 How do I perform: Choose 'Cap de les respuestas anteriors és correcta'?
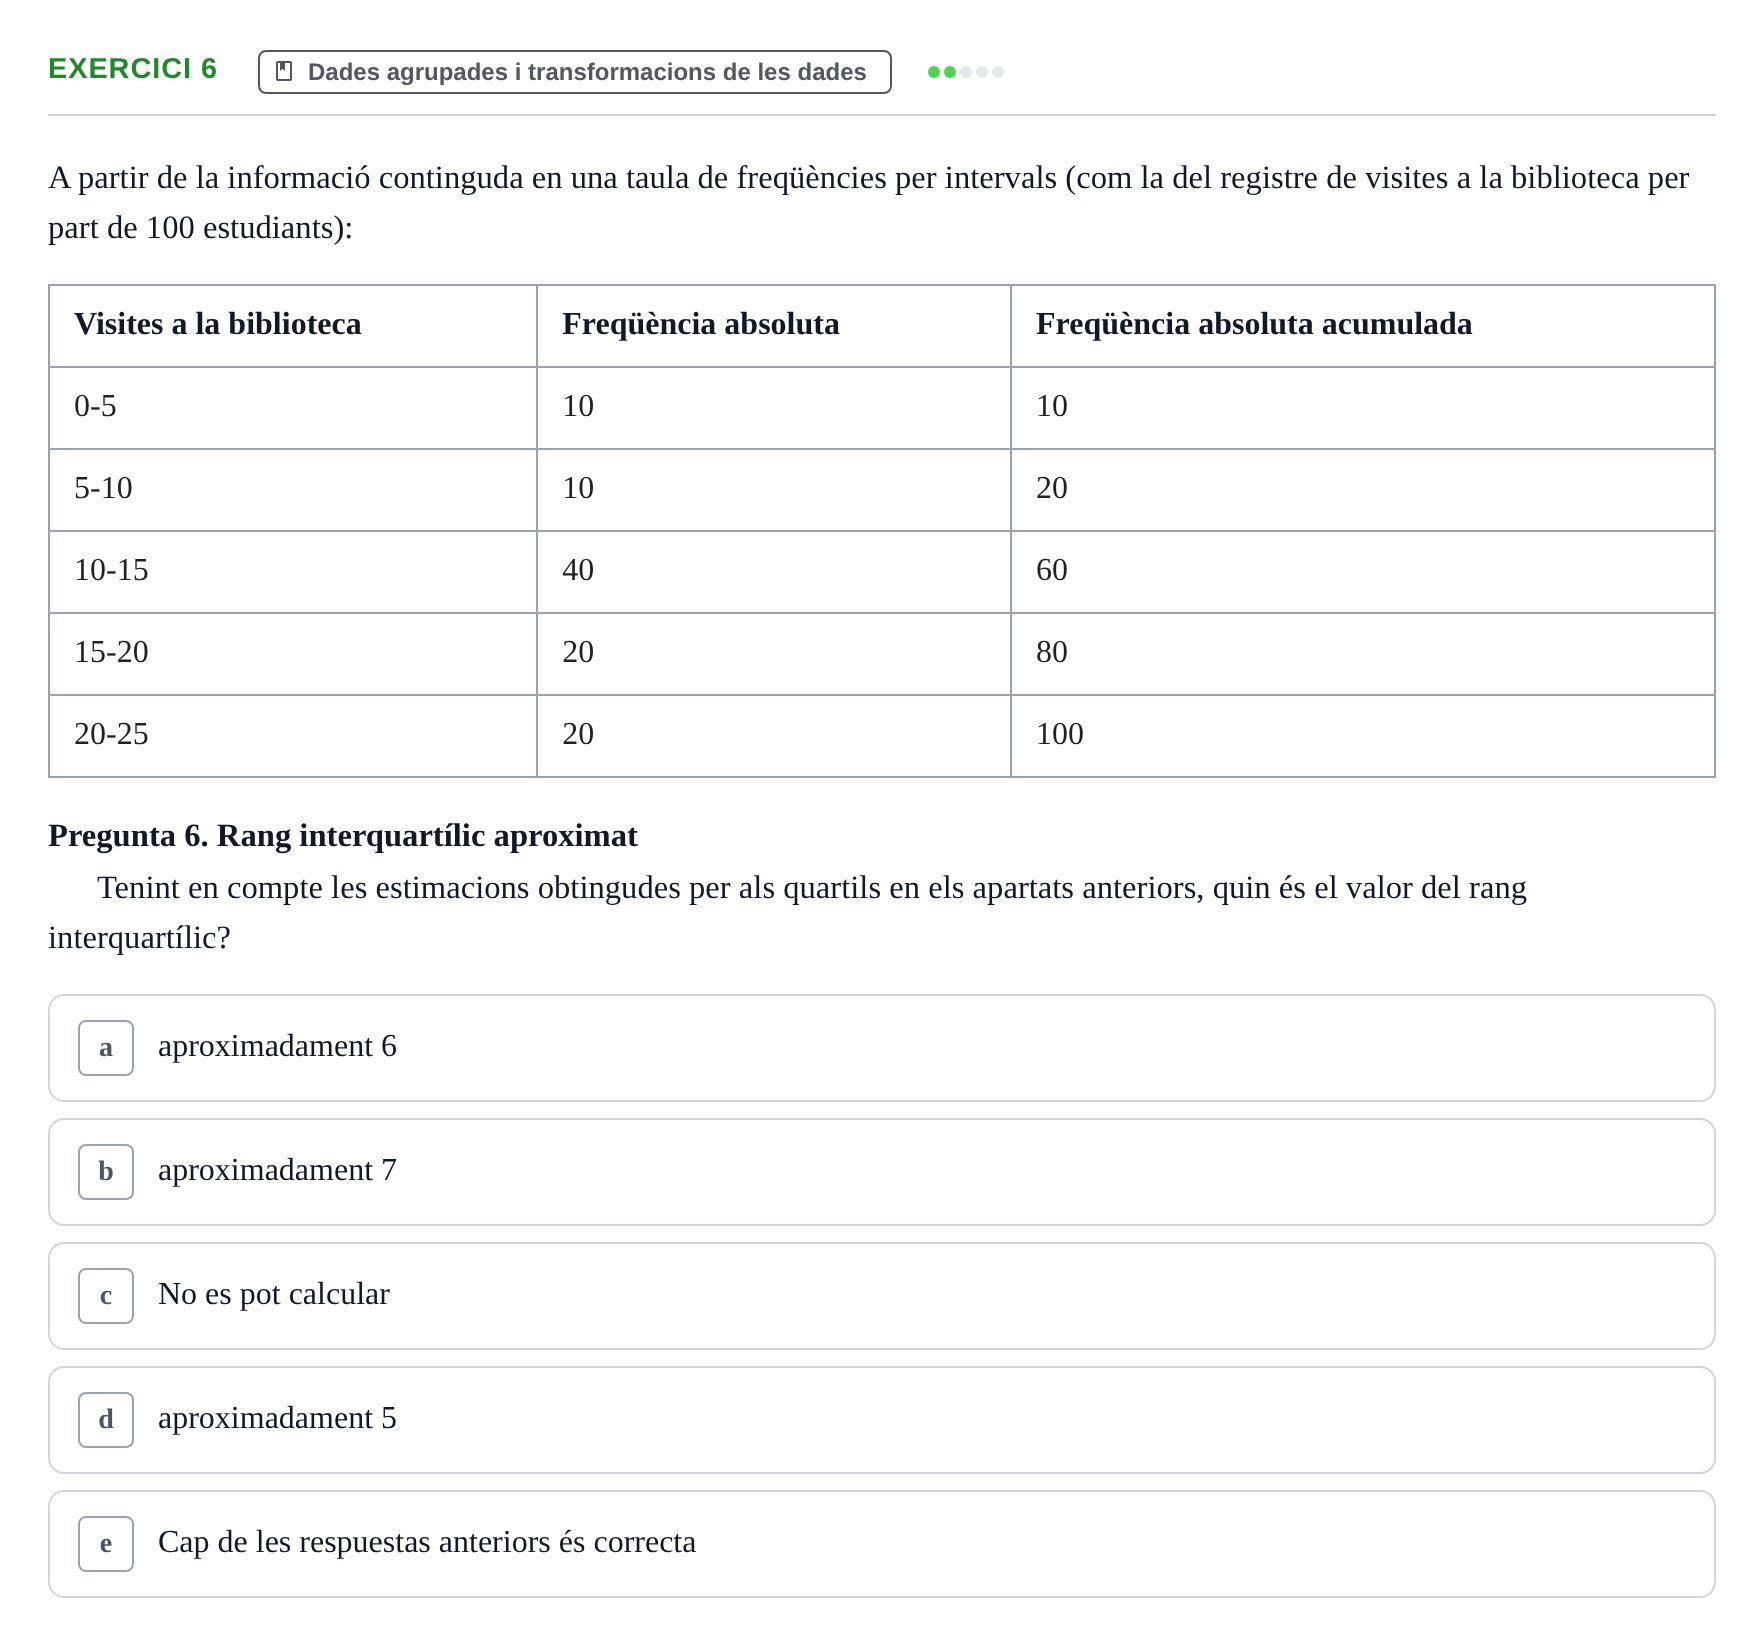(427, 1542)
